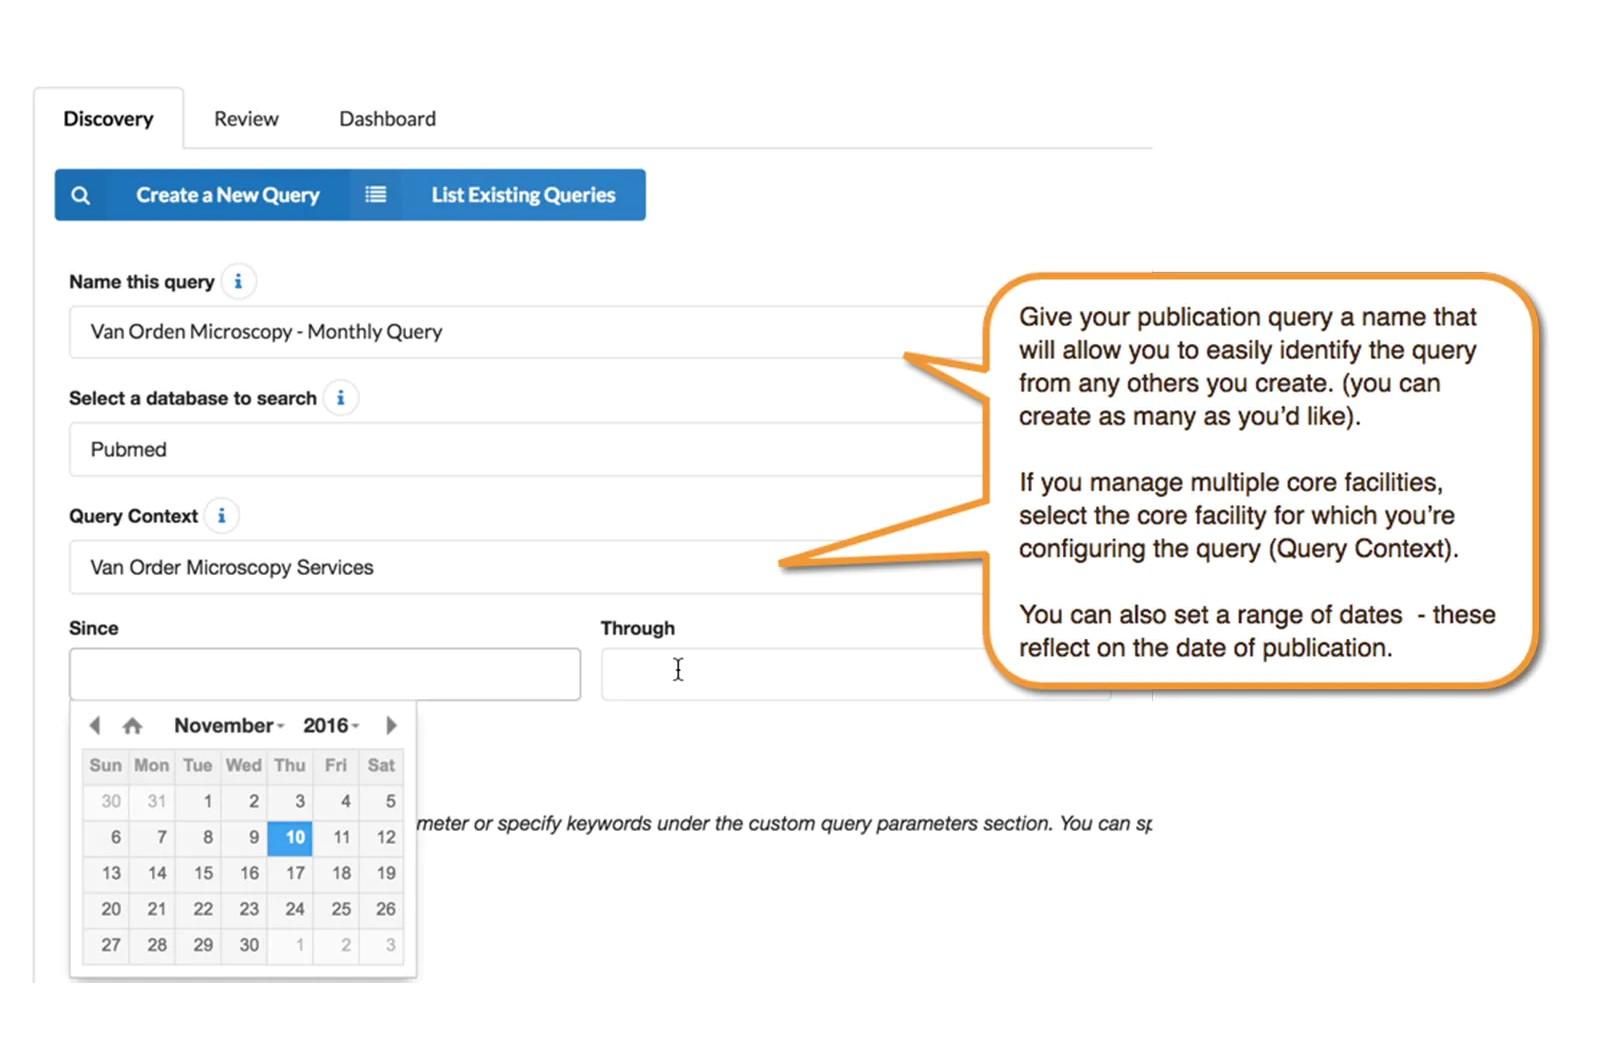This screenshot has width=1599, height=1040.
Task: Pick November 24 in the calendar
Action: (294, 909)
